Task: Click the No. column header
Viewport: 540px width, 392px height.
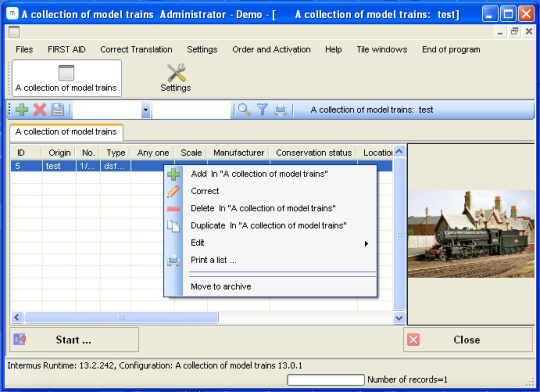Action: click(x=88, y=153)
